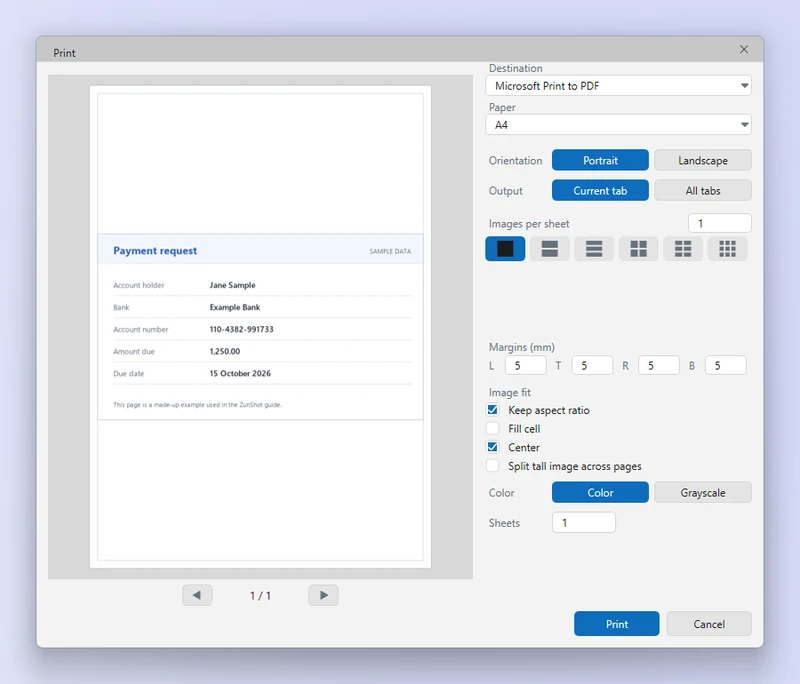This screenshot has height=684, width=800.
Task: Click the Payment request page preview
Action: pyautogui.click(x=260, y=327)
